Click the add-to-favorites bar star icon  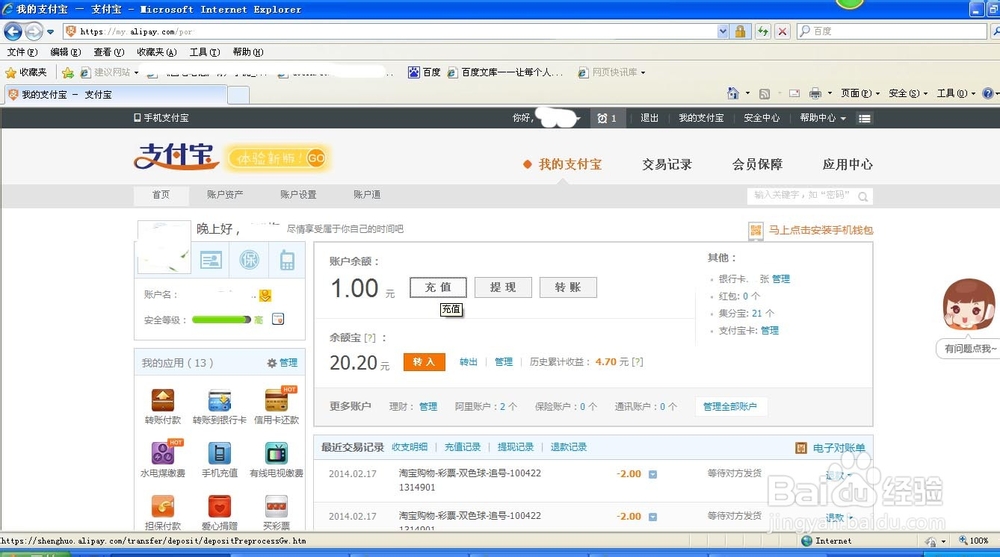(68, 73)
